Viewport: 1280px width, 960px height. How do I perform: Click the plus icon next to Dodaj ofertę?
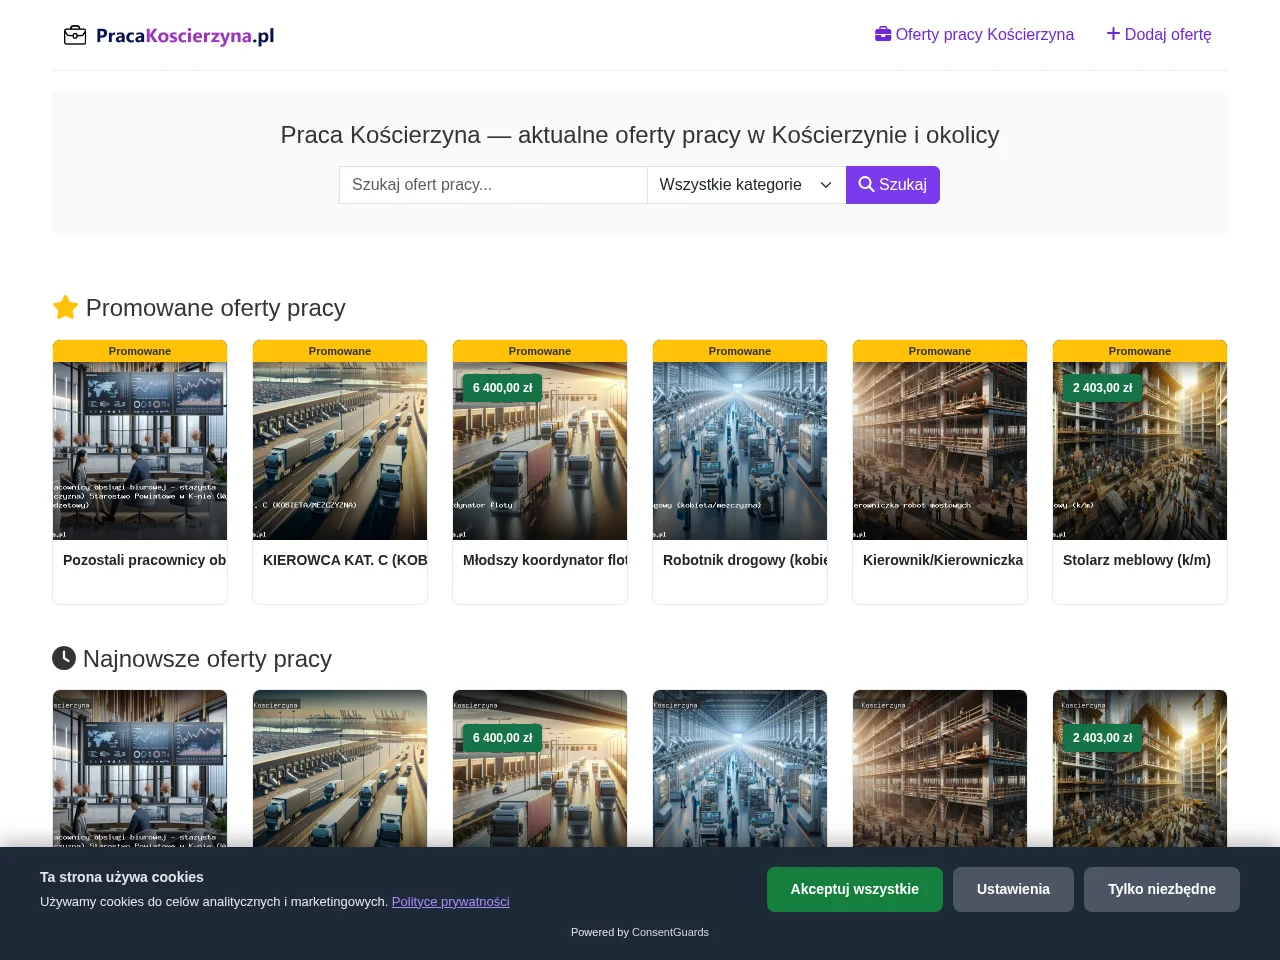tap(1113, 34)
